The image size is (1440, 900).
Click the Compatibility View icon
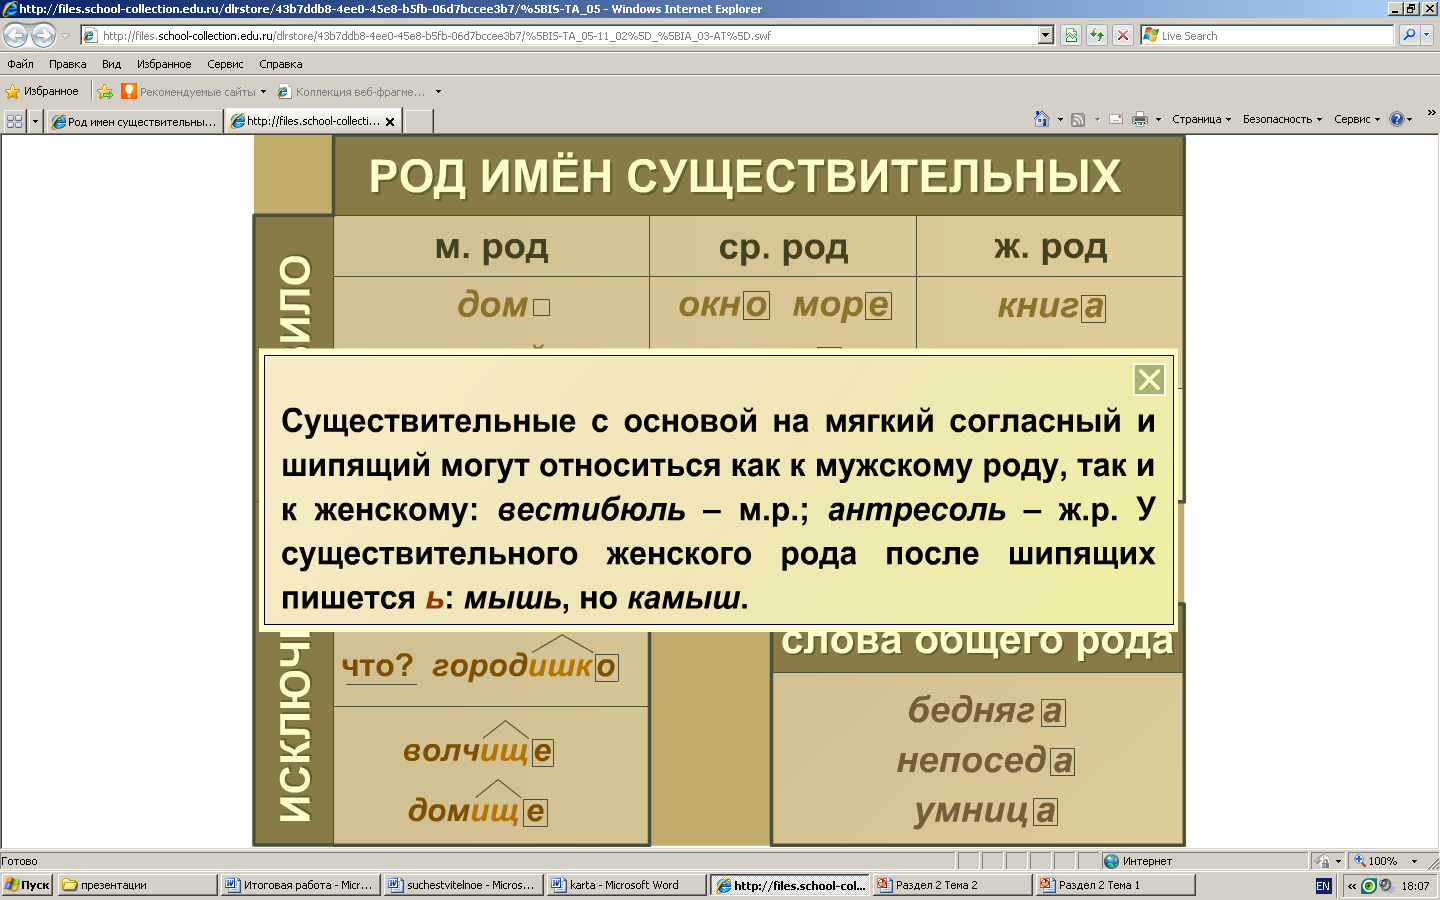pos(1071,35)
